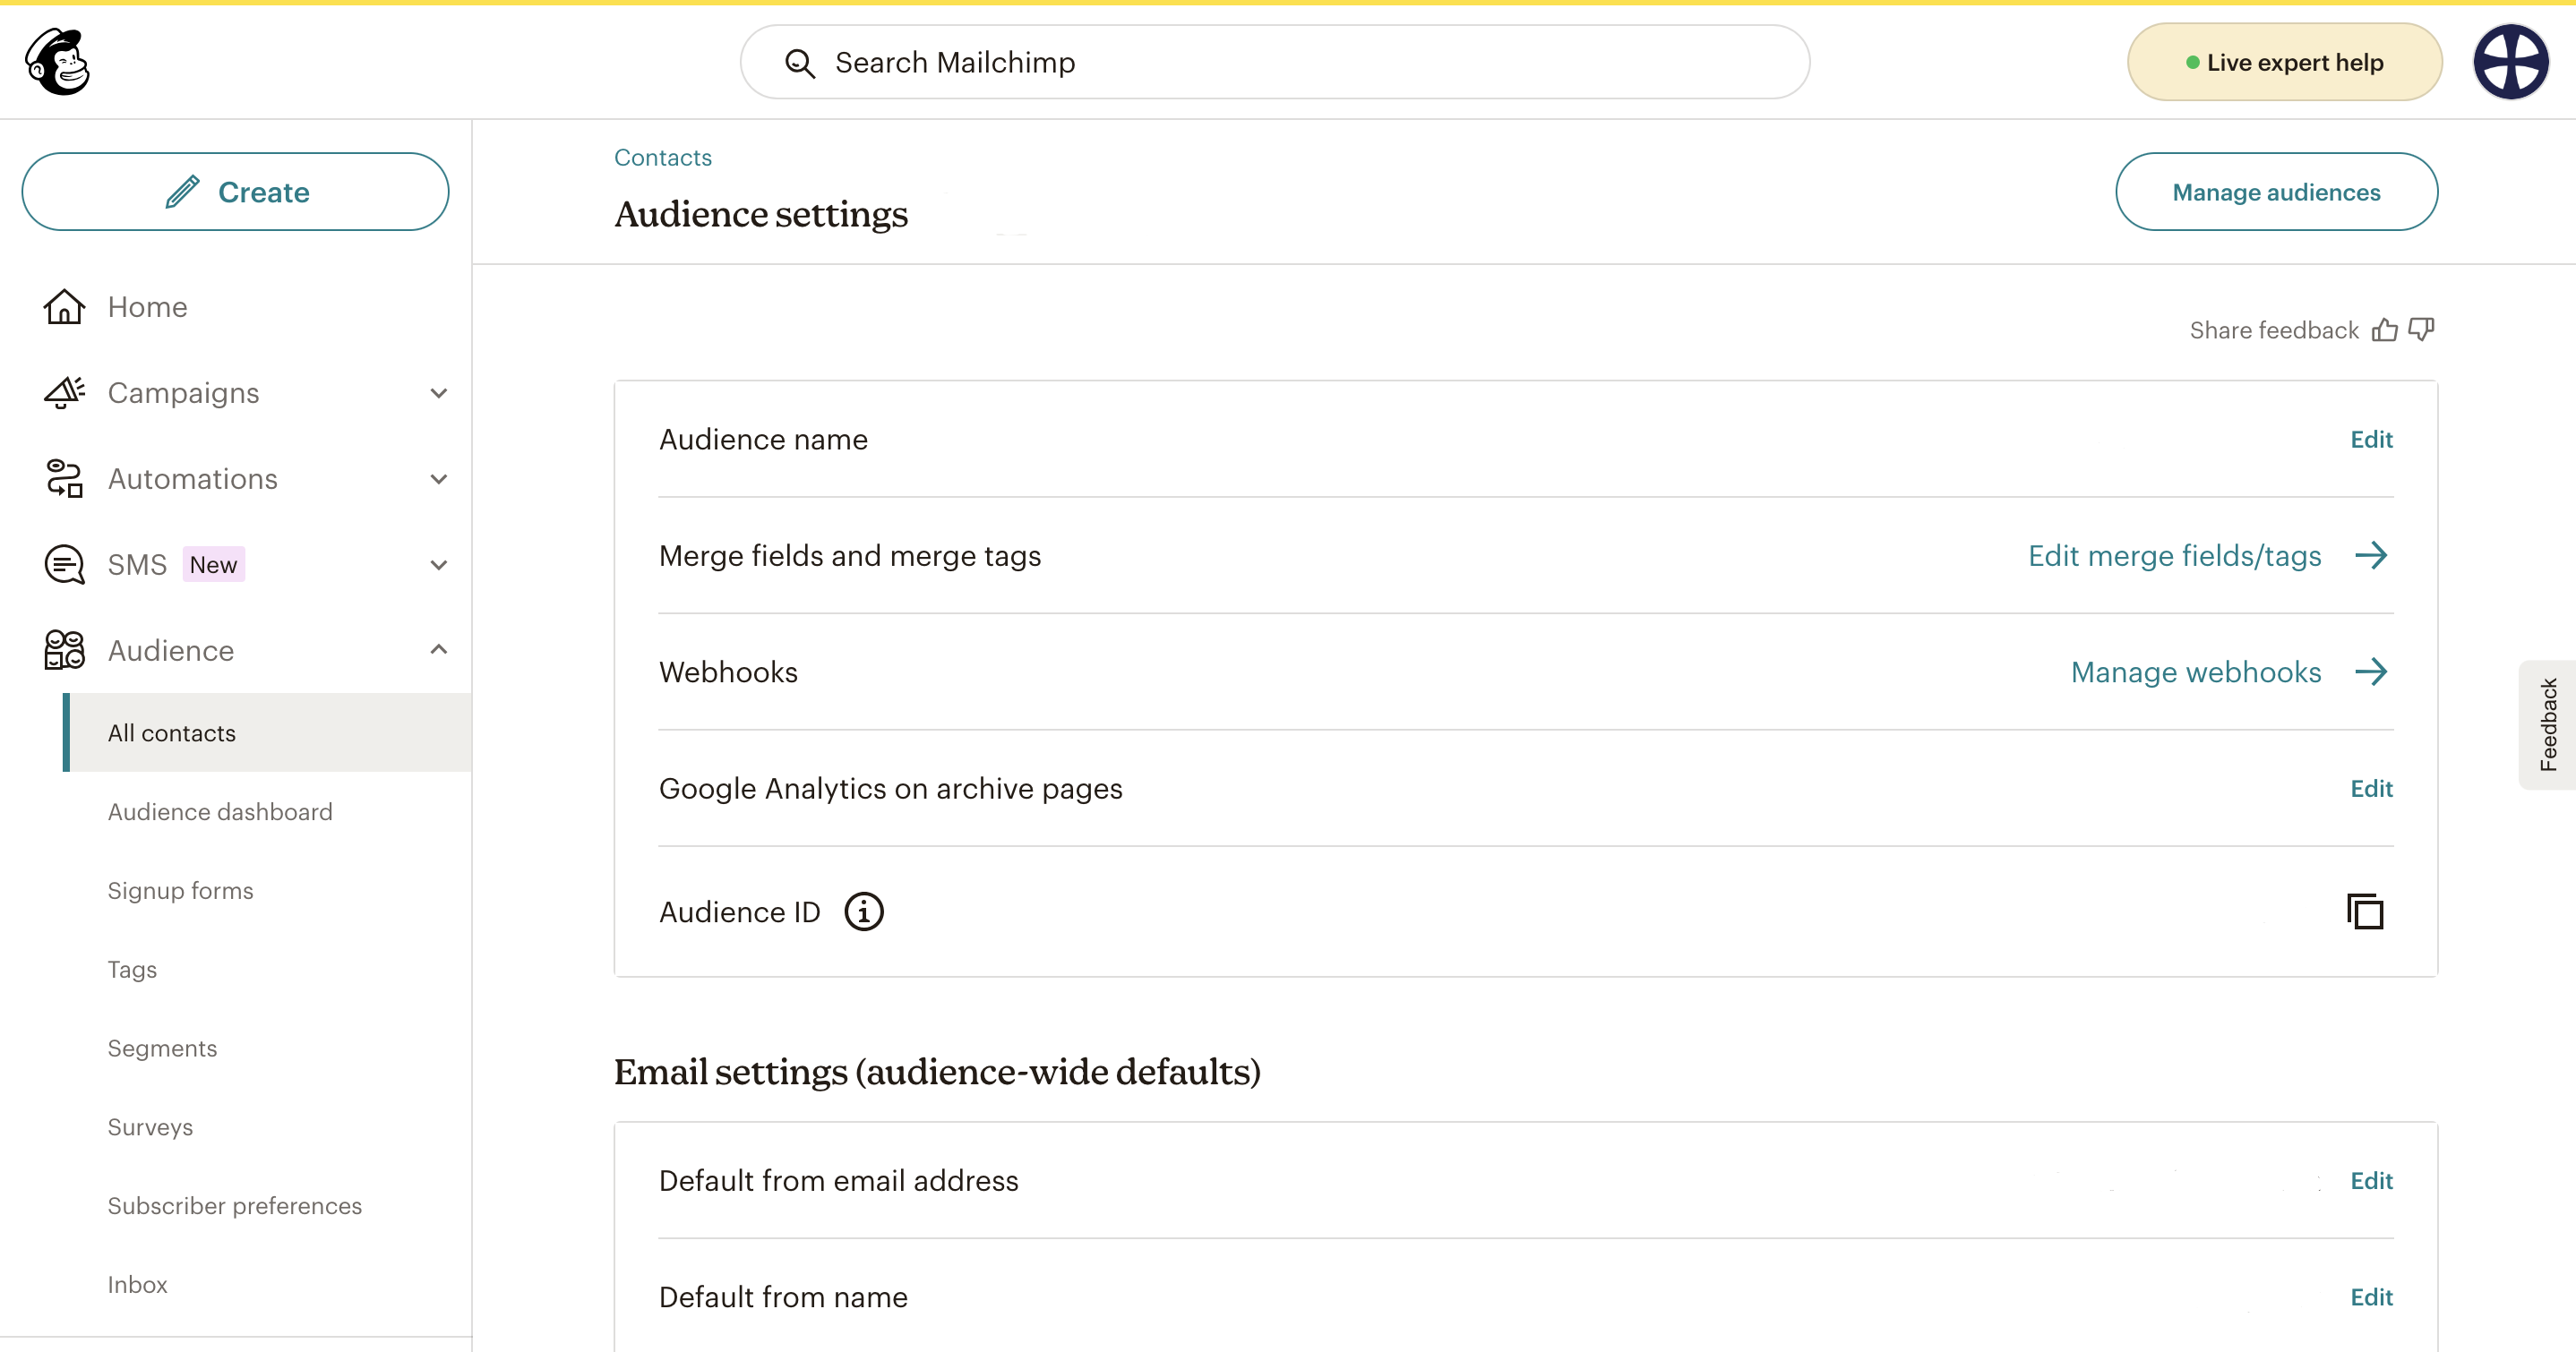Screen dimensions: 2576x1352
Task: Click Live expert help button
Action: (2284, 63)
